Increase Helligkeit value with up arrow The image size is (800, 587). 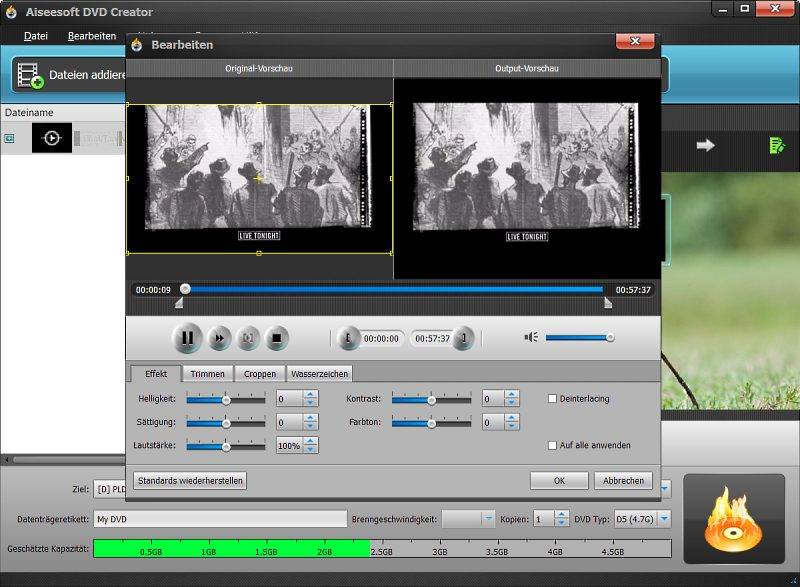click(311, 395)
